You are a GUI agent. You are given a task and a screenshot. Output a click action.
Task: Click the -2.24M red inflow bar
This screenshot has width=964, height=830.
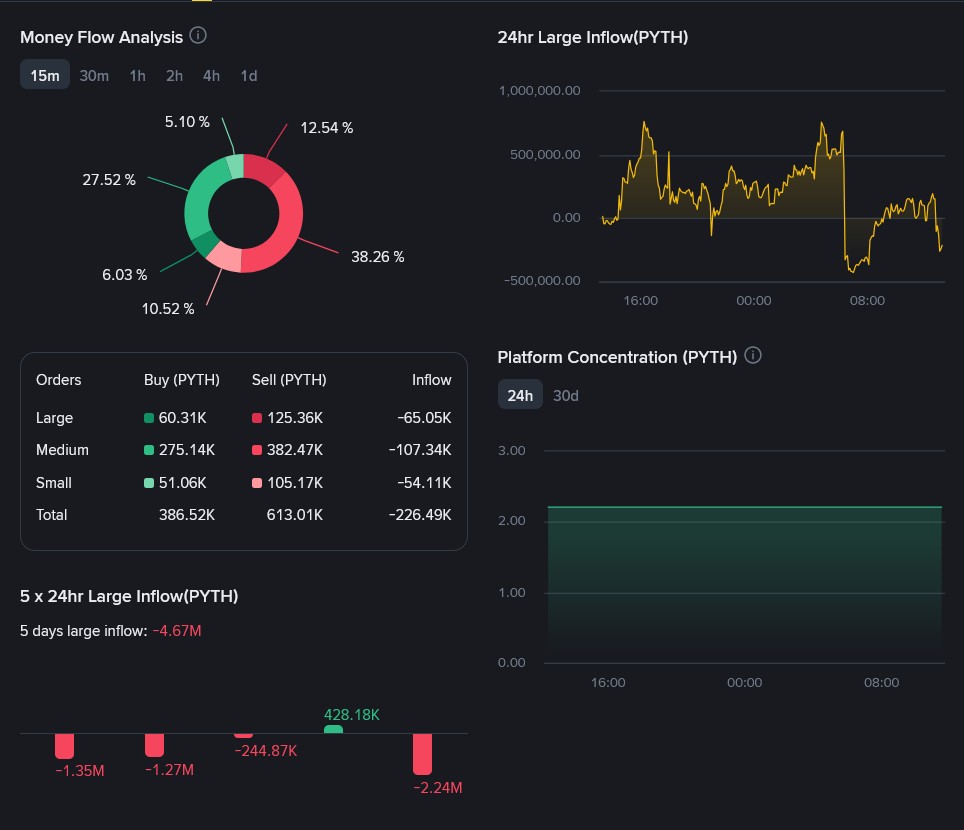[x=422, y=753]
